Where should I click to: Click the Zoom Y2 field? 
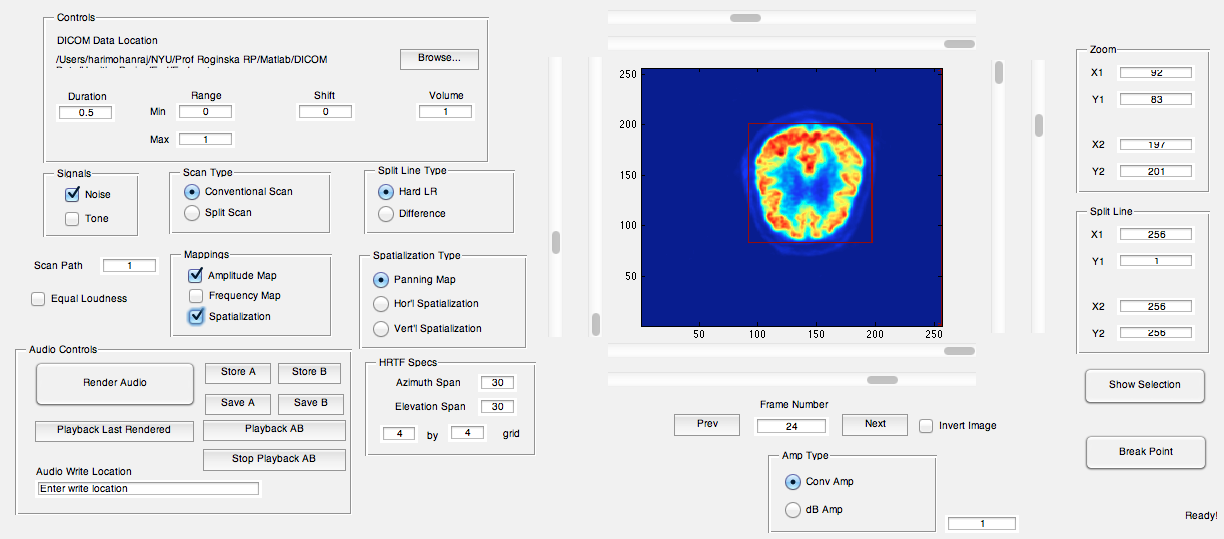(1156, 171)
